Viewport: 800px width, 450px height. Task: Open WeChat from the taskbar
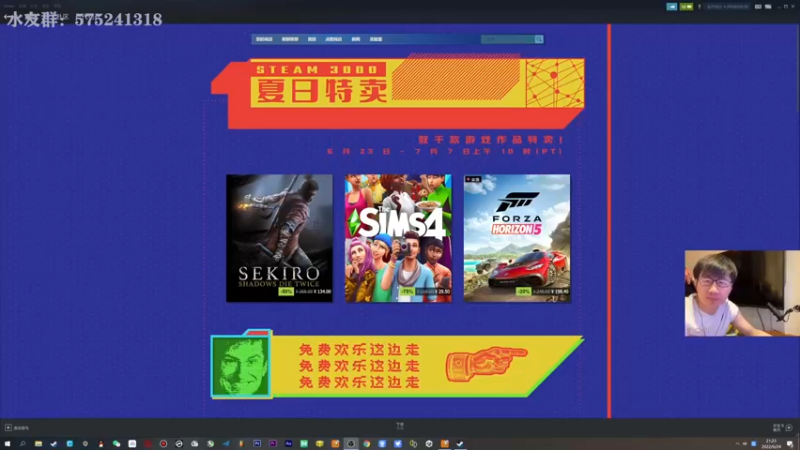coord(116,444)
